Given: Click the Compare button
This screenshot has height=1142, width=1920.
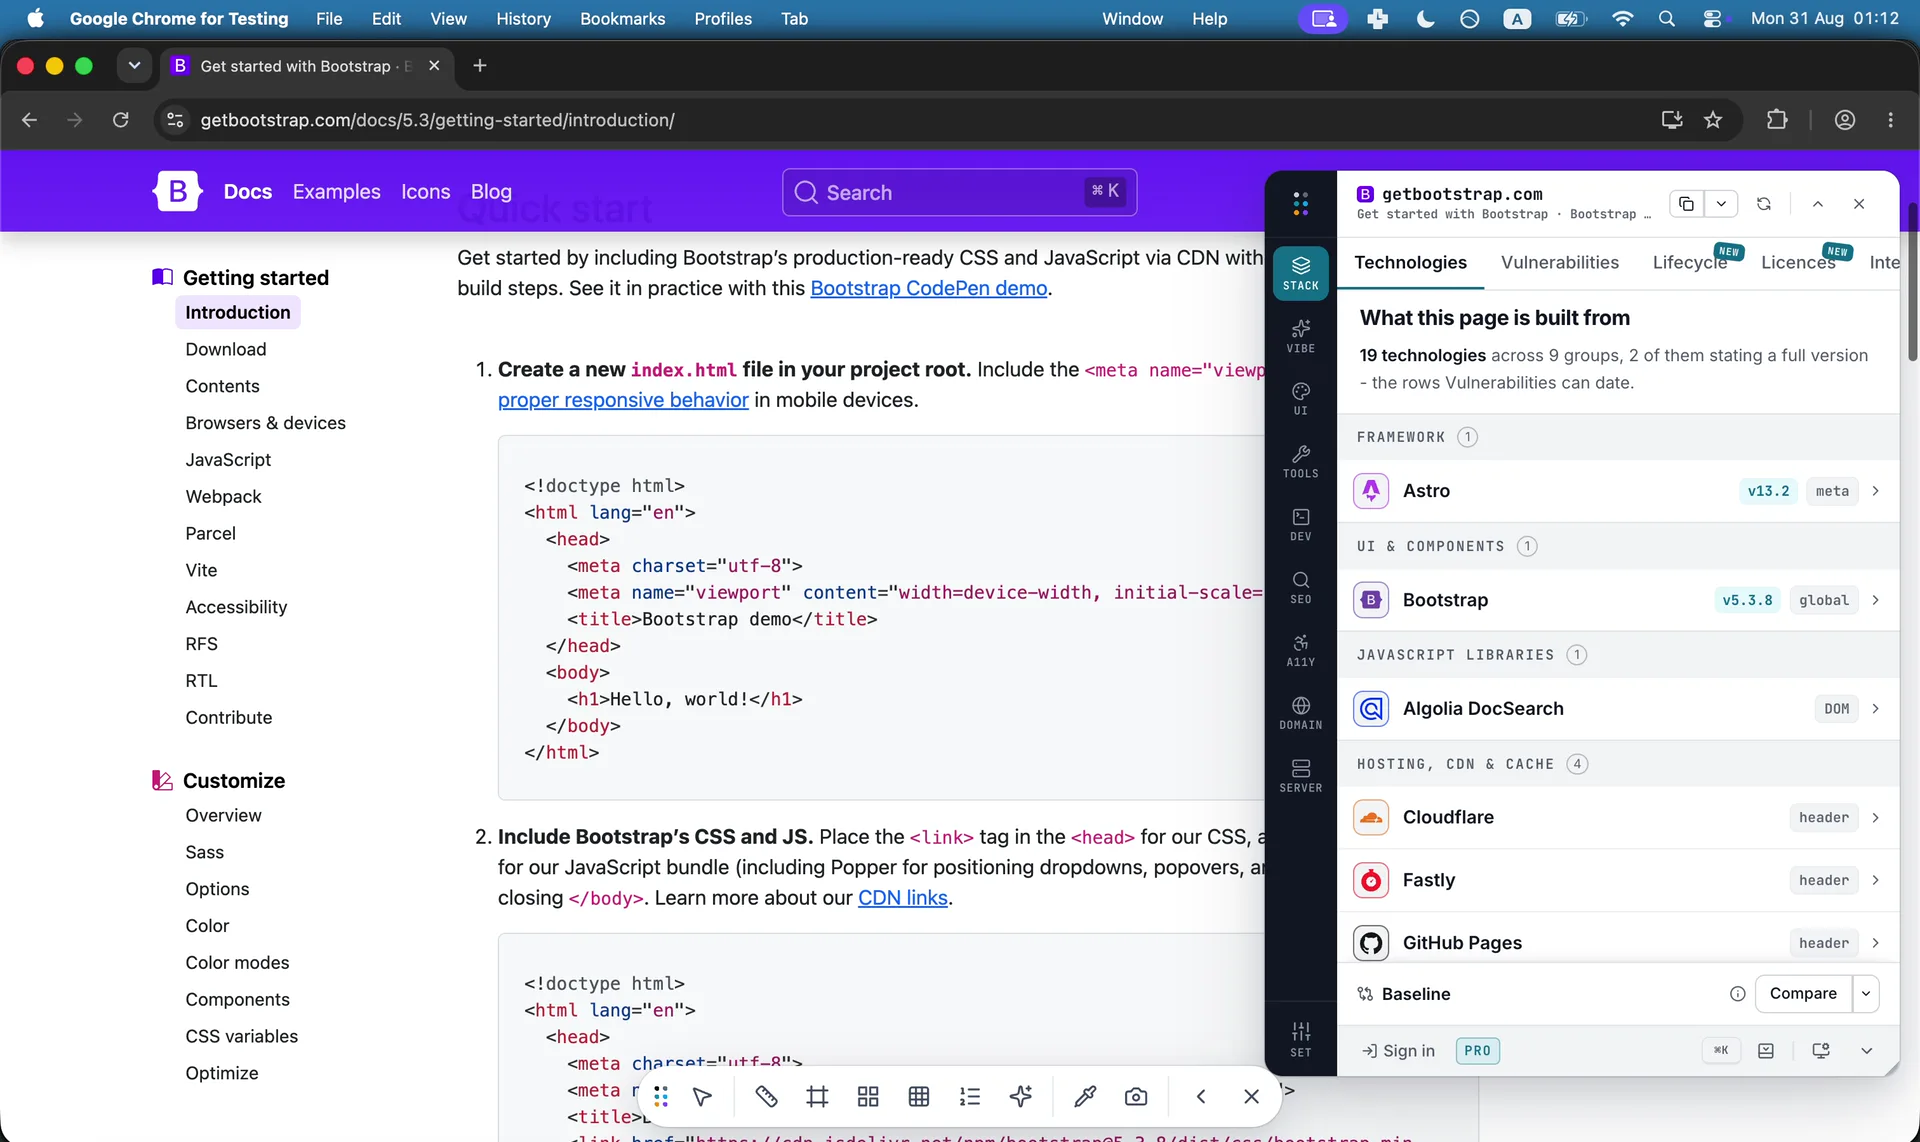Looking at the screenshot, I should tap(1803, 994).
